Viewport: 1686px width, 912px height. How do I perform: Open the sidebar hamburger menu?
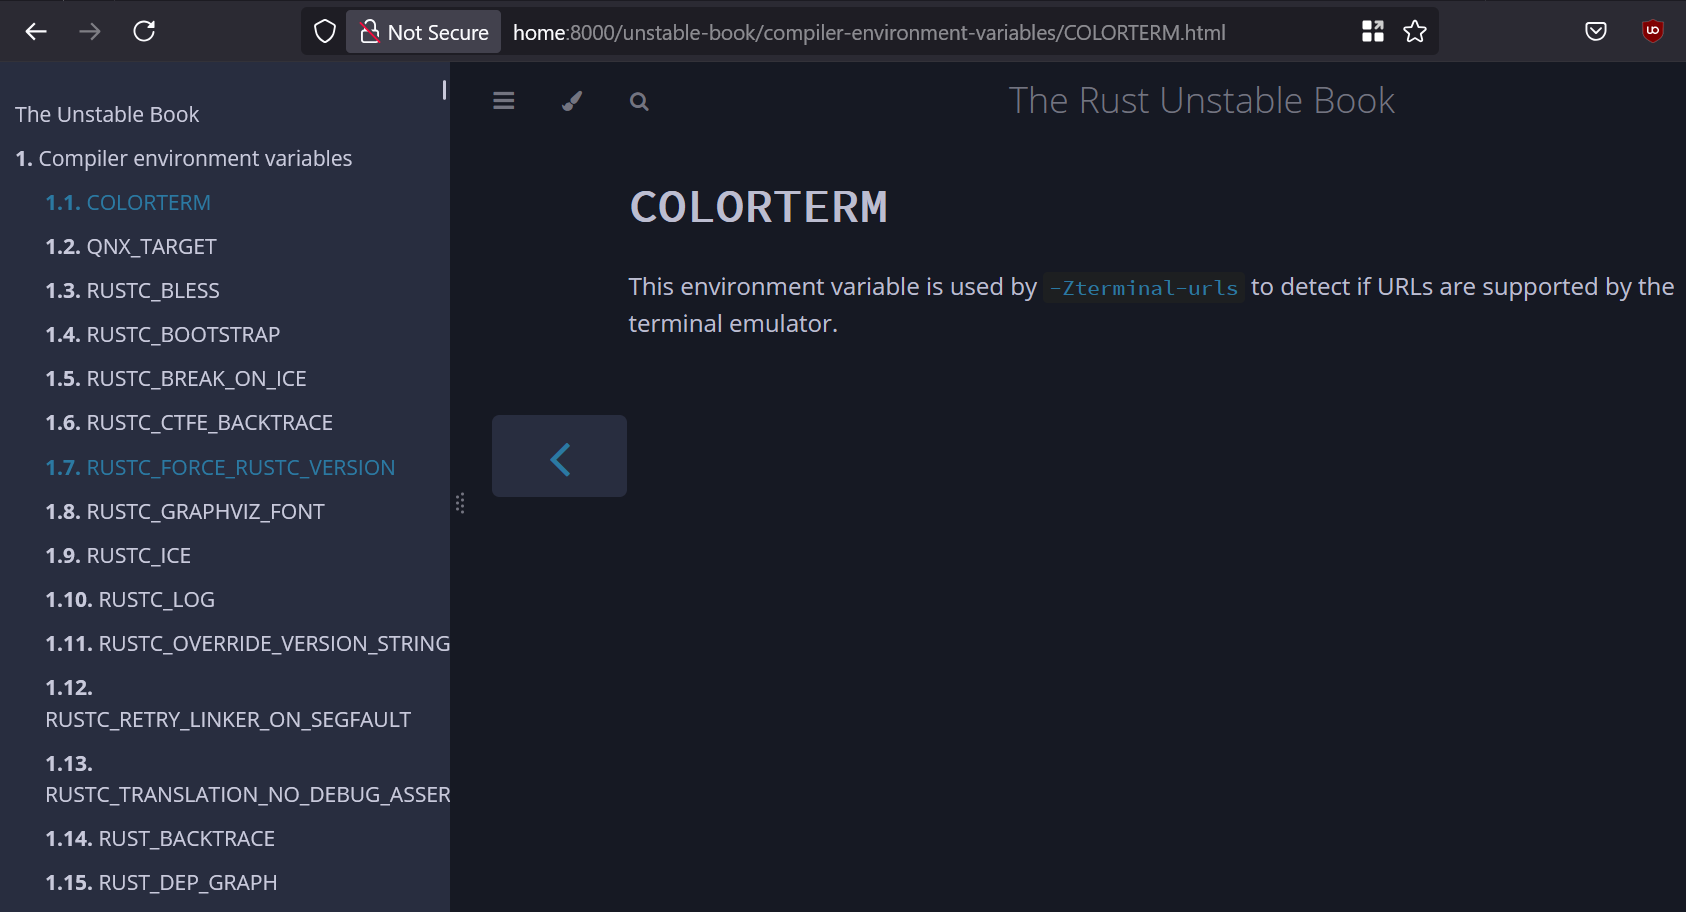(x=503, y=100)
